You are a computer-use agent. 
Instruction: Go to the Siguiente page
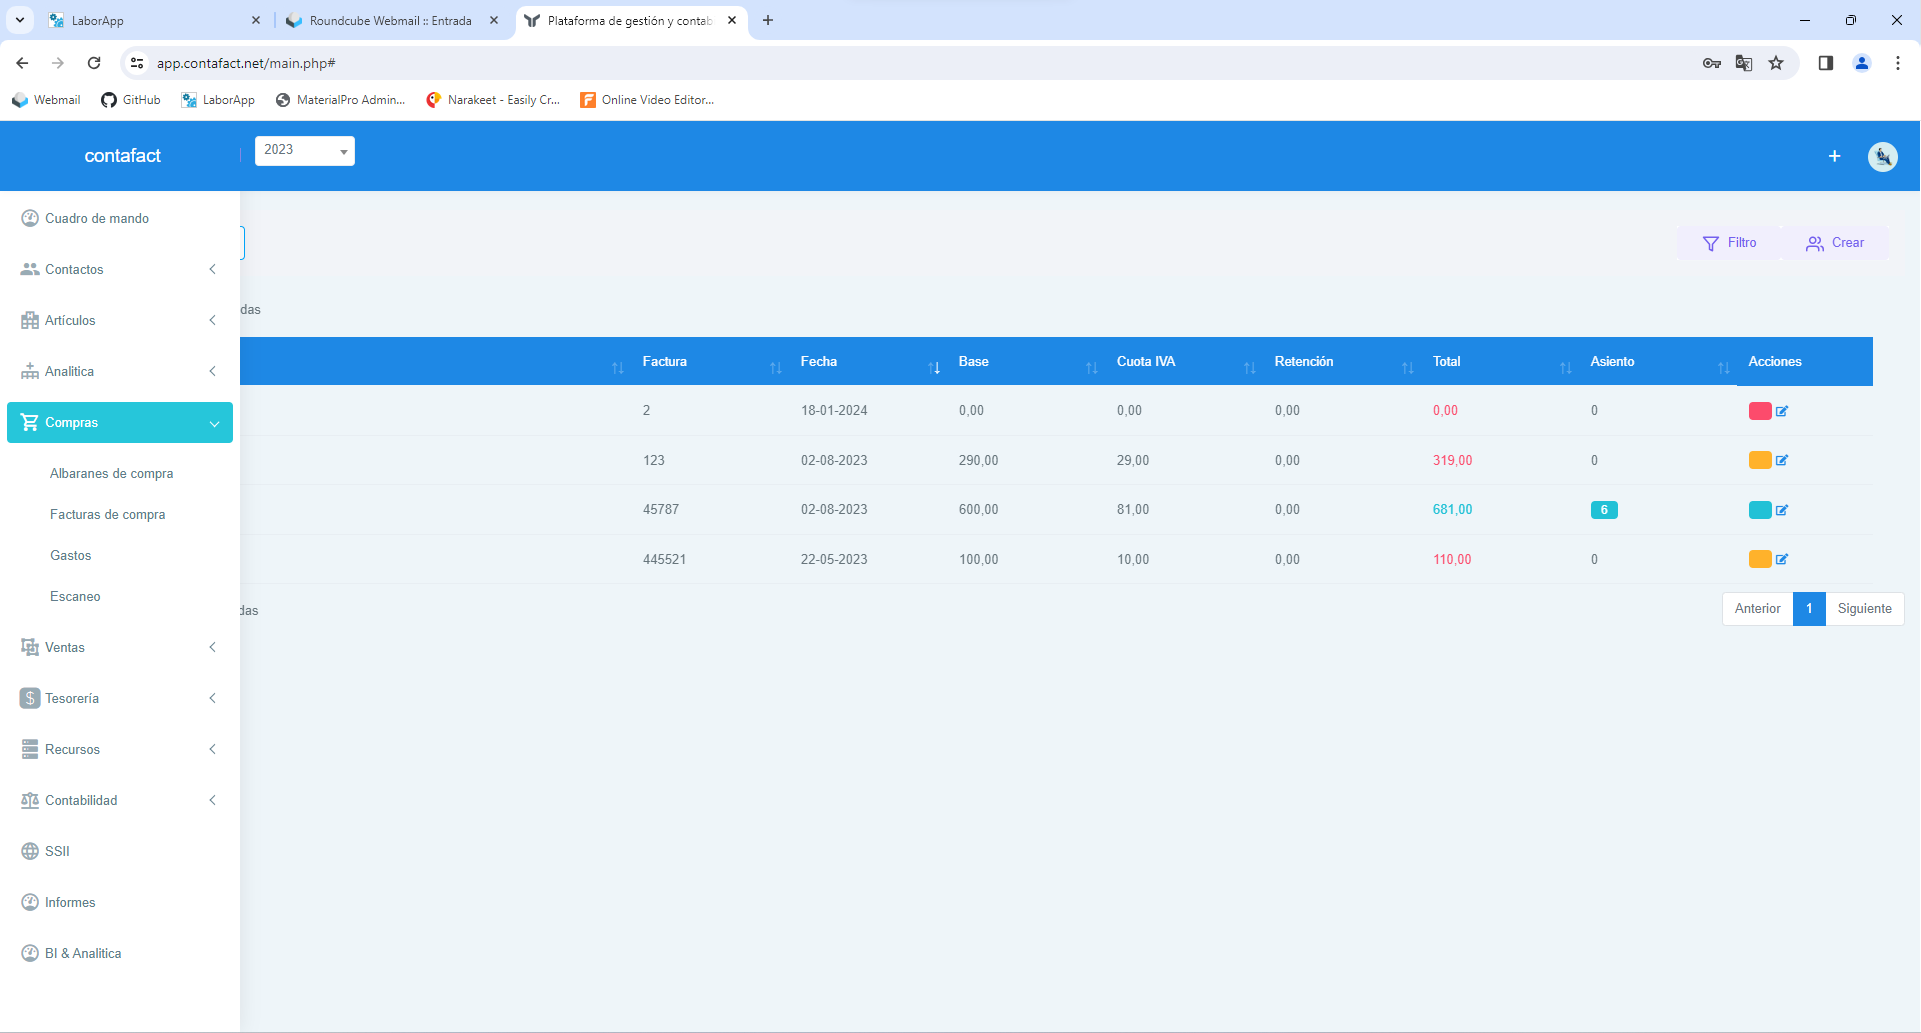pyautogui.click(x=1864, y=608)
